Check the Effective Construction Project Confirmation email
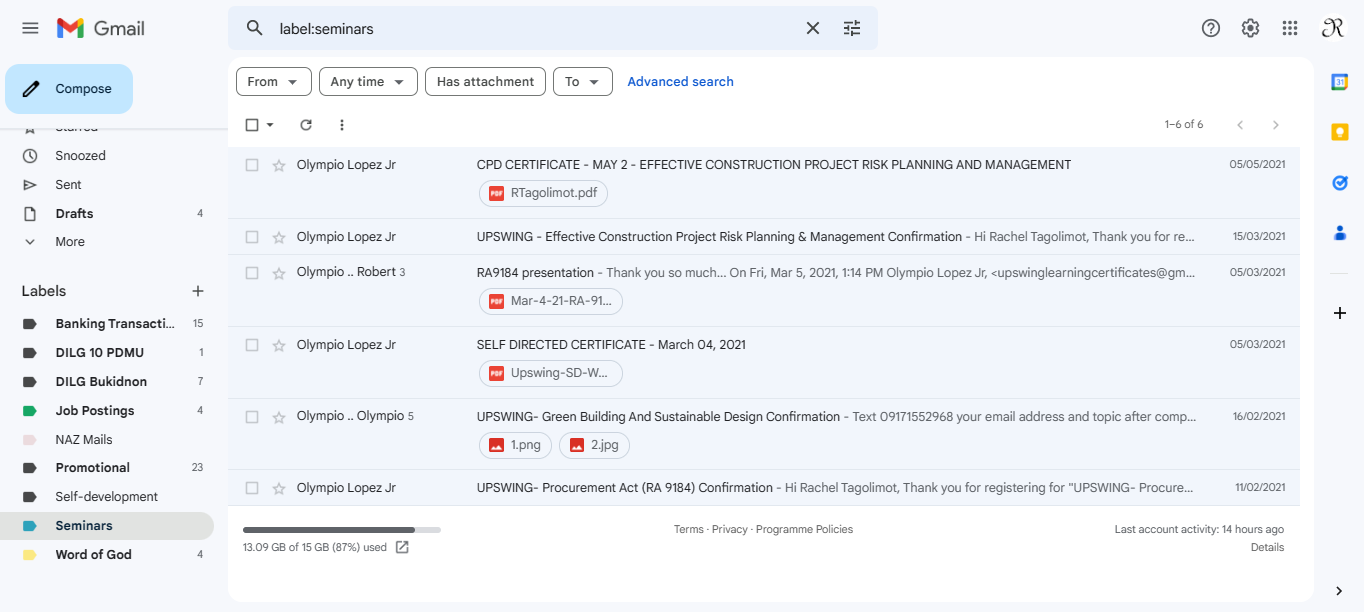Image resolution: width=1364 pixels, height=612 pixels. coord(252,237)
